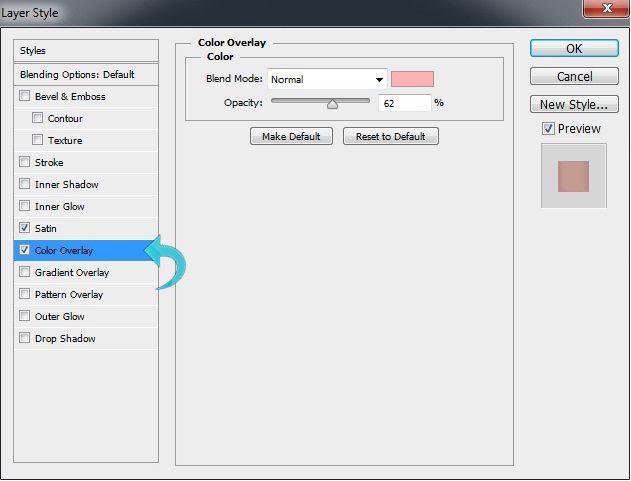Toggle the Preview checkbox

pyautogui.click(x=548, y=129)
